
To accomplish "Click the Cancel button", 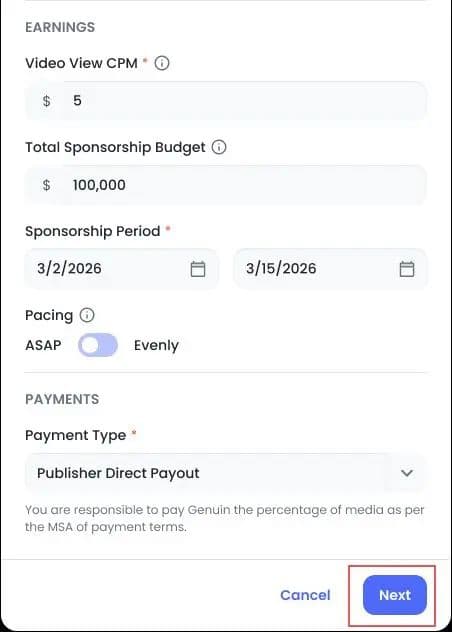I will point(305,595).
